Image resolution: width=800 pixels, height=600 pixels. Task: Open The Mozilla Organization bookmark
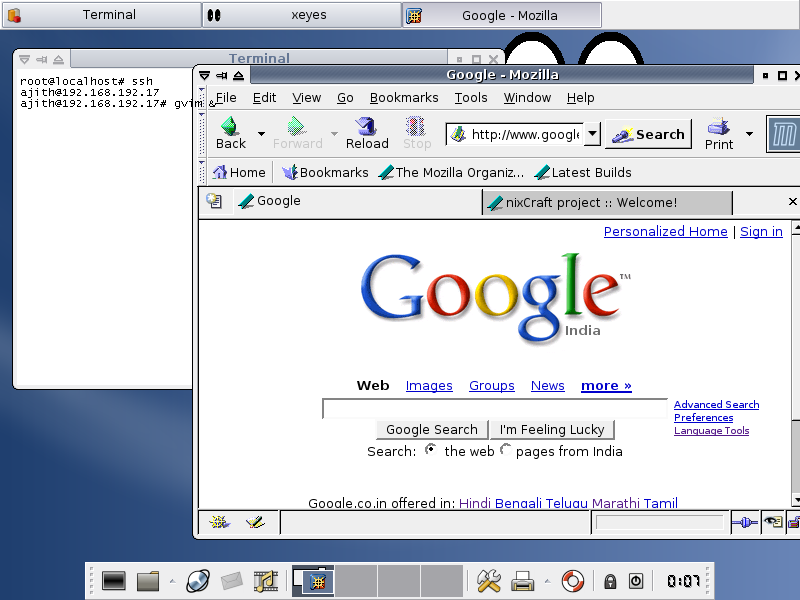pyautogui.click(x=452, y=172)
